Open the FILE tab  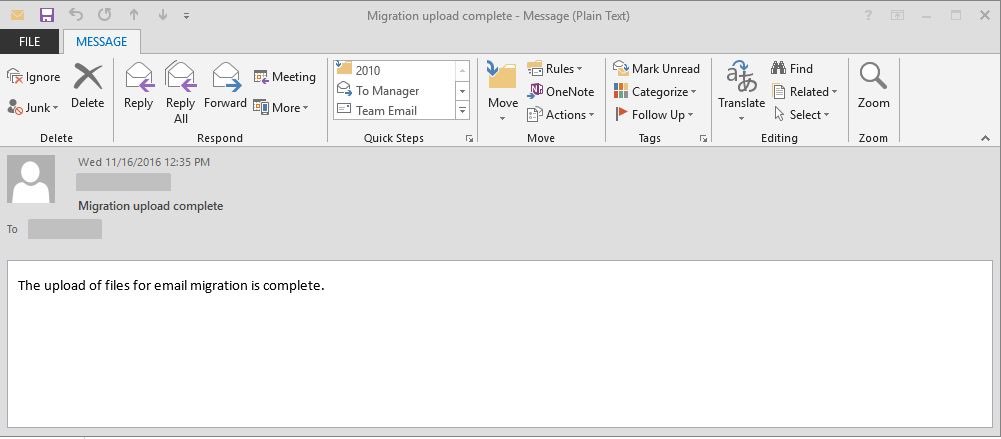tap(29, 41)
